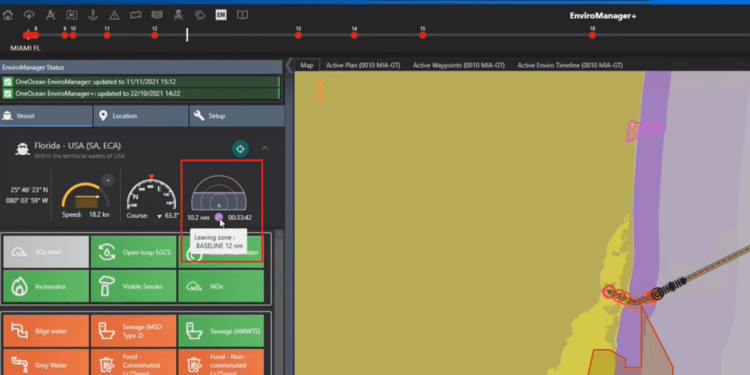Collapse left panel with the chevron handle

coord(288,66)
